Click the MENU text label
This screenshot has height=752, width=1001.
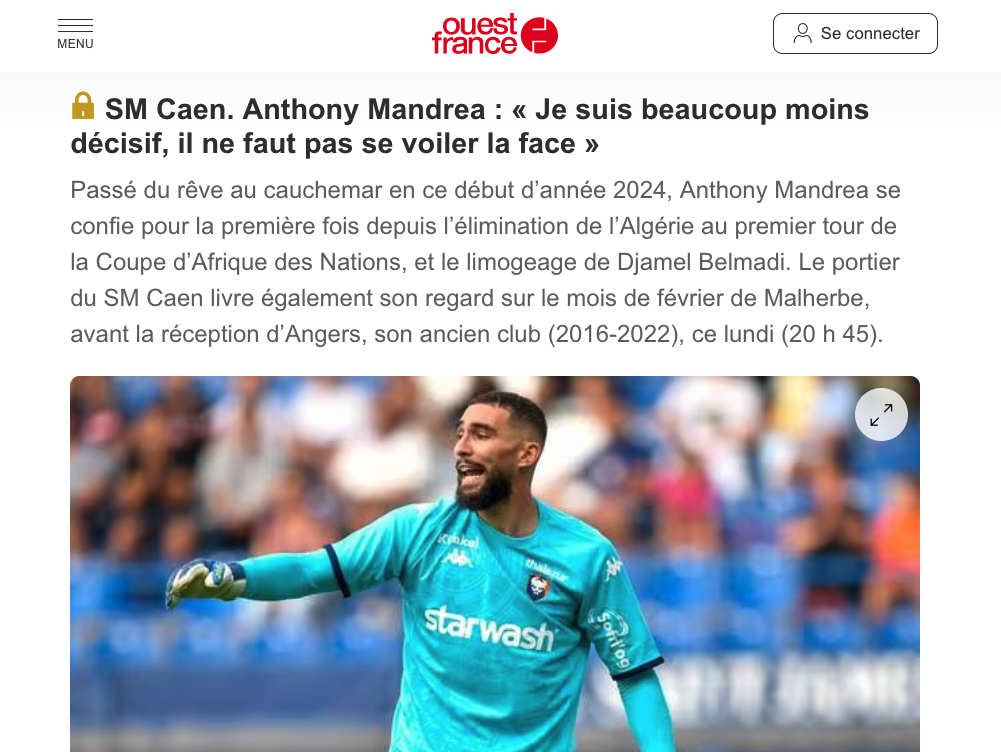coord(75,44)
